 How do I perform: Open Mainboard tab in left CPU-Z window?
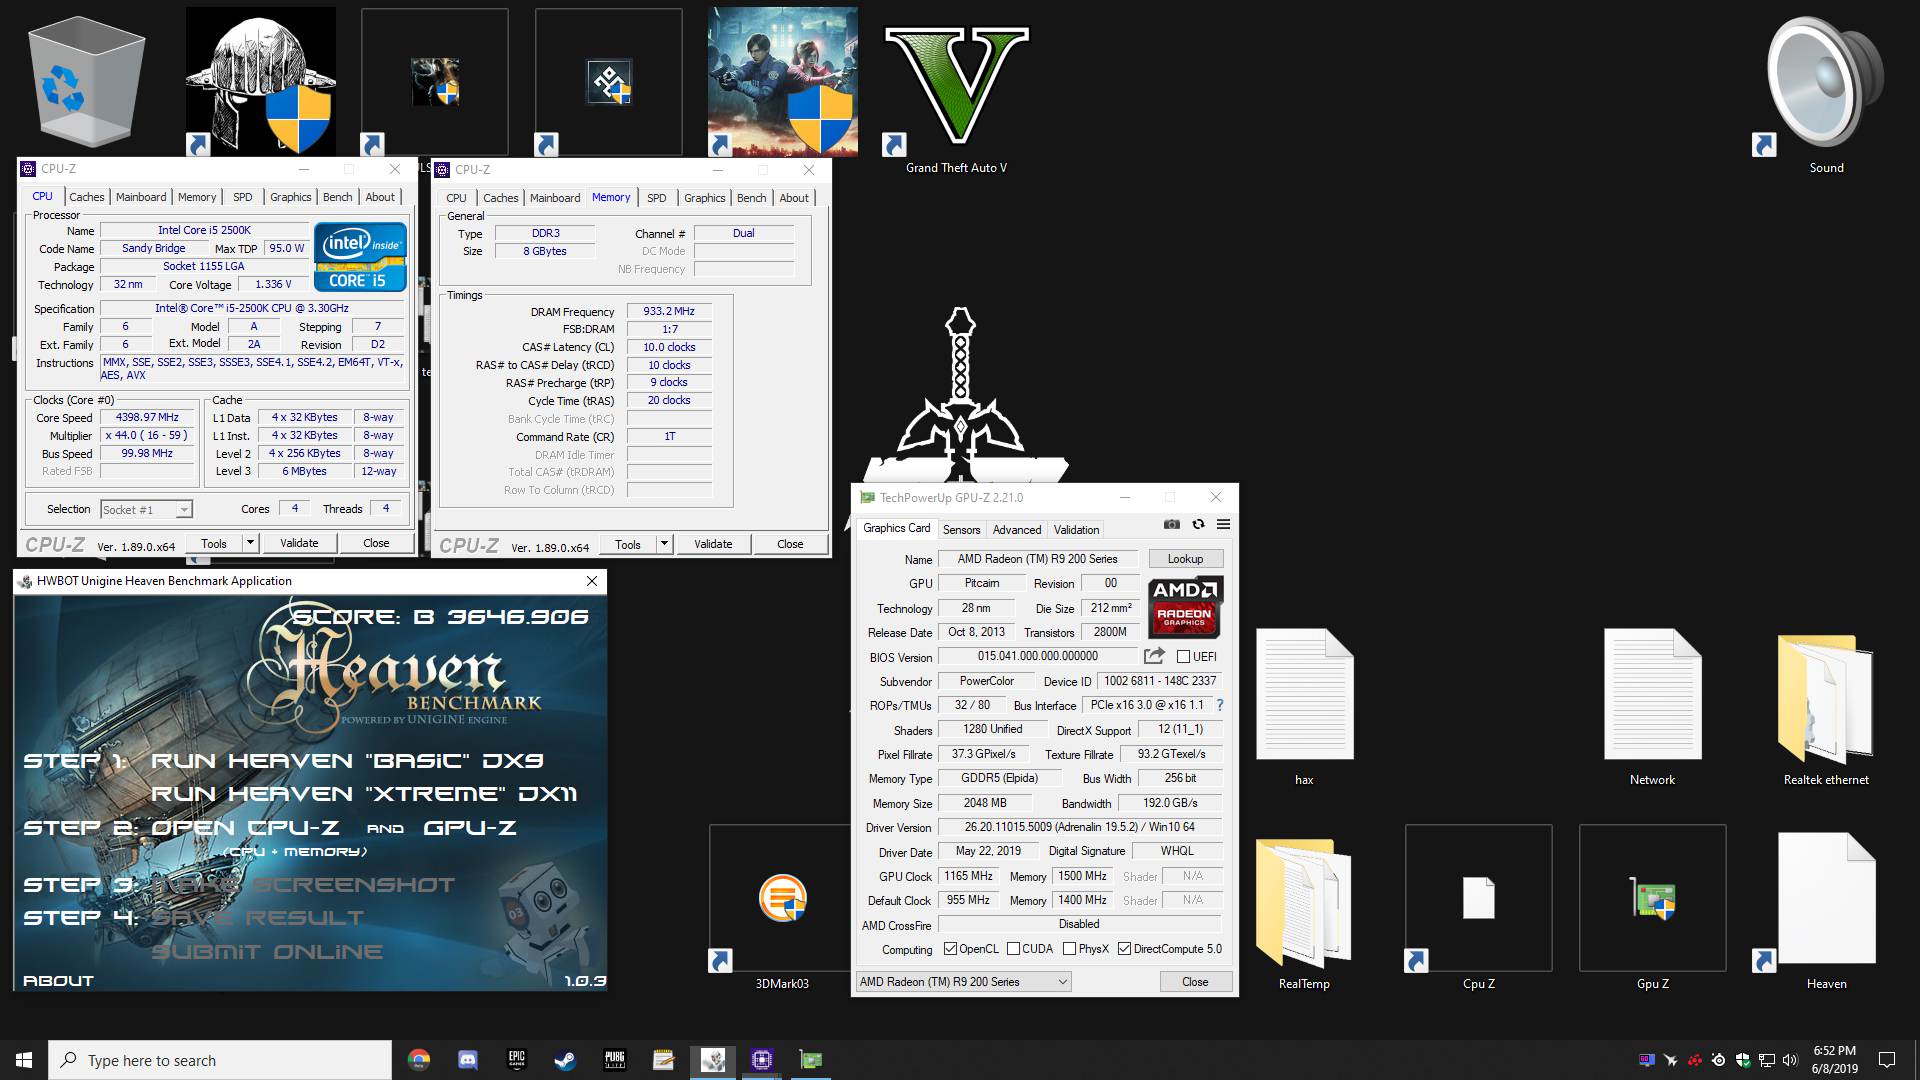coord(141,197)
